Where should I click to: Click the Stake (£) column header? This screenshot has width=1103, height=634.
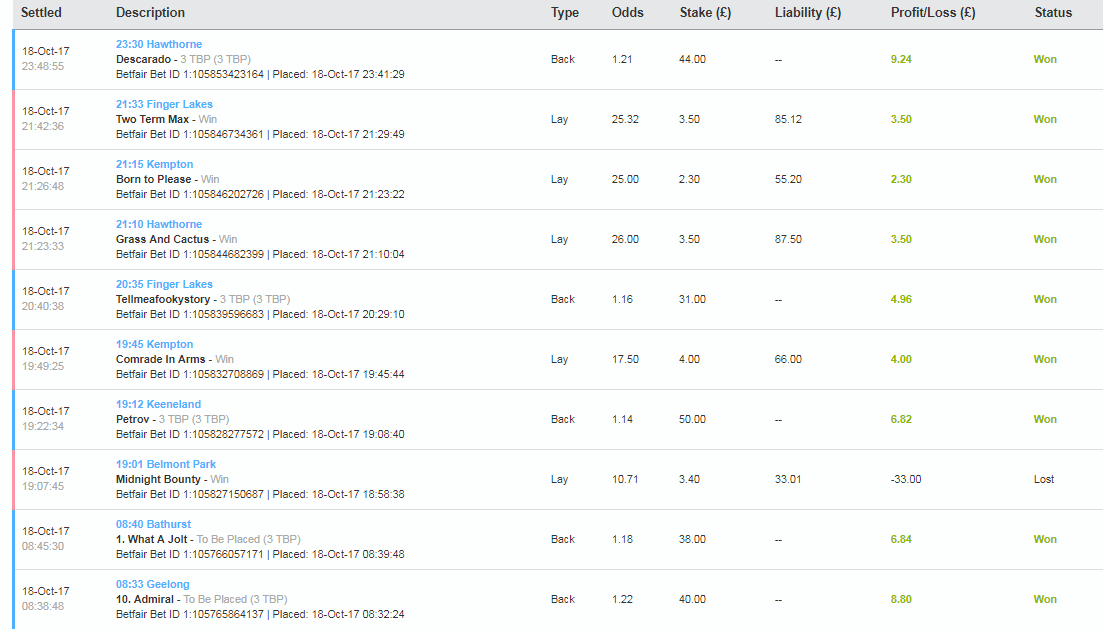(x=706, y=13)
